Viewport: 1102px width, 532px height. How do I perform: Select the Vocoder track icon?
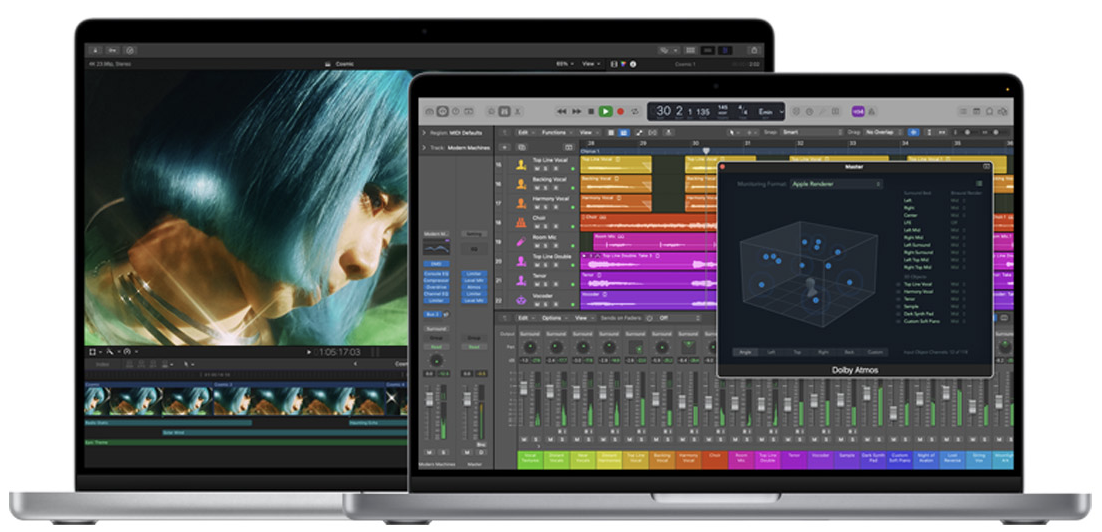[x=521, y=299]
